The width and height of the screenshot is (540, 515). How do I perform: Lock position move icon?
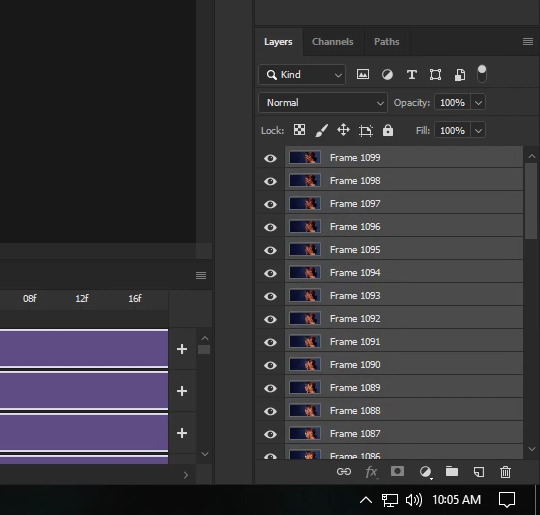(343, 130)
